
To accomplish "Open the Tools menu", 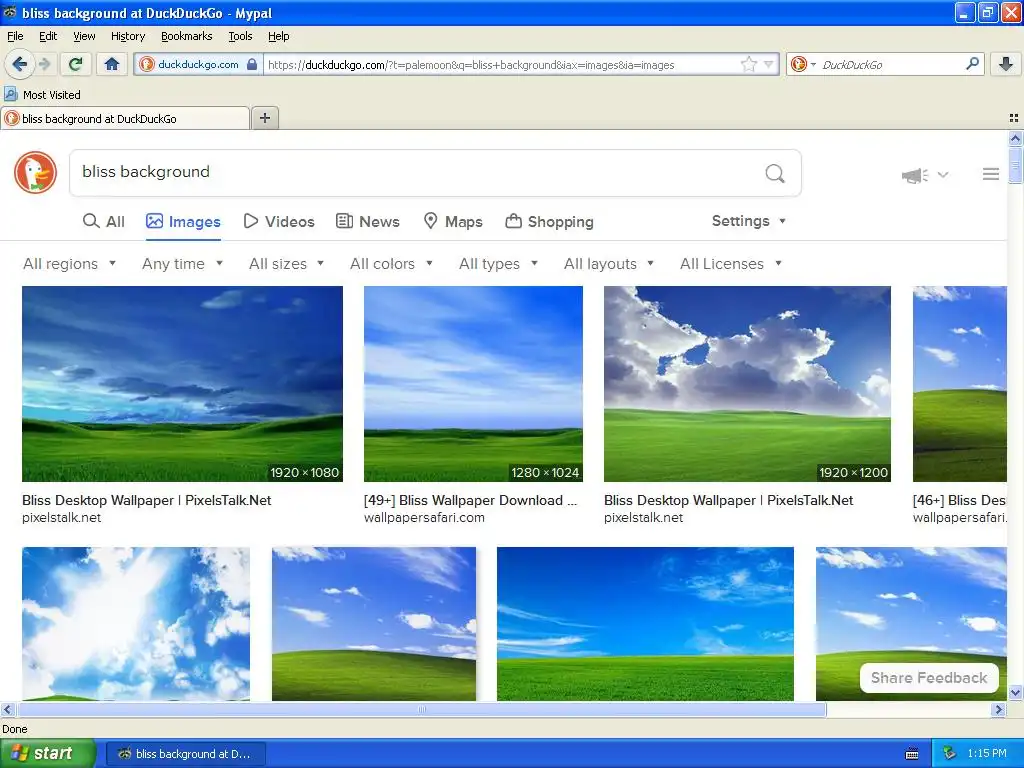I will (240, 36).
